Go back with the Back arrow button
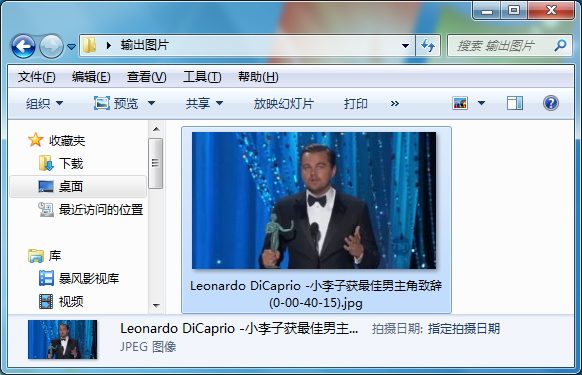This screenshot has height=375, width=582. click(x=23, y=46)
